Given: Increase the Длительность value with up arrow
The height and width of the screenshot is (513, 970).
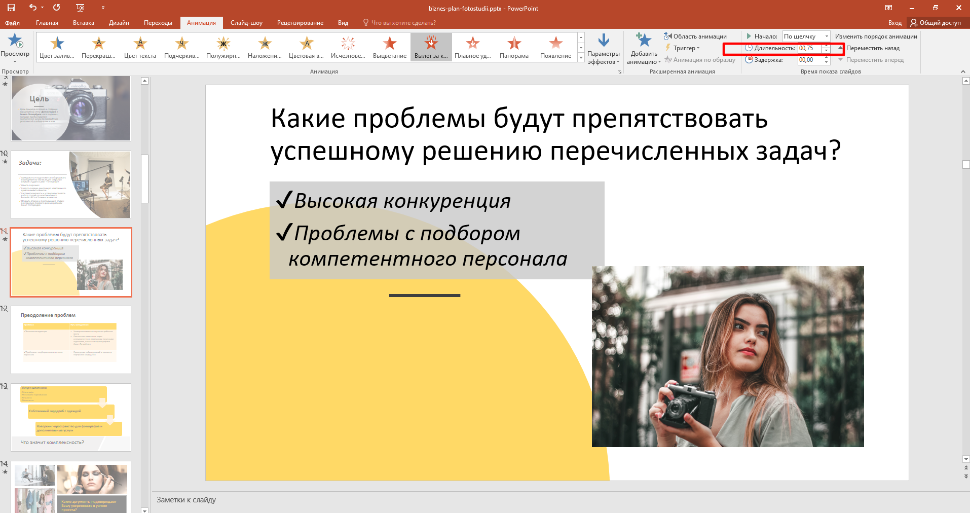Looking at the screenshot, I should point(826,46).
